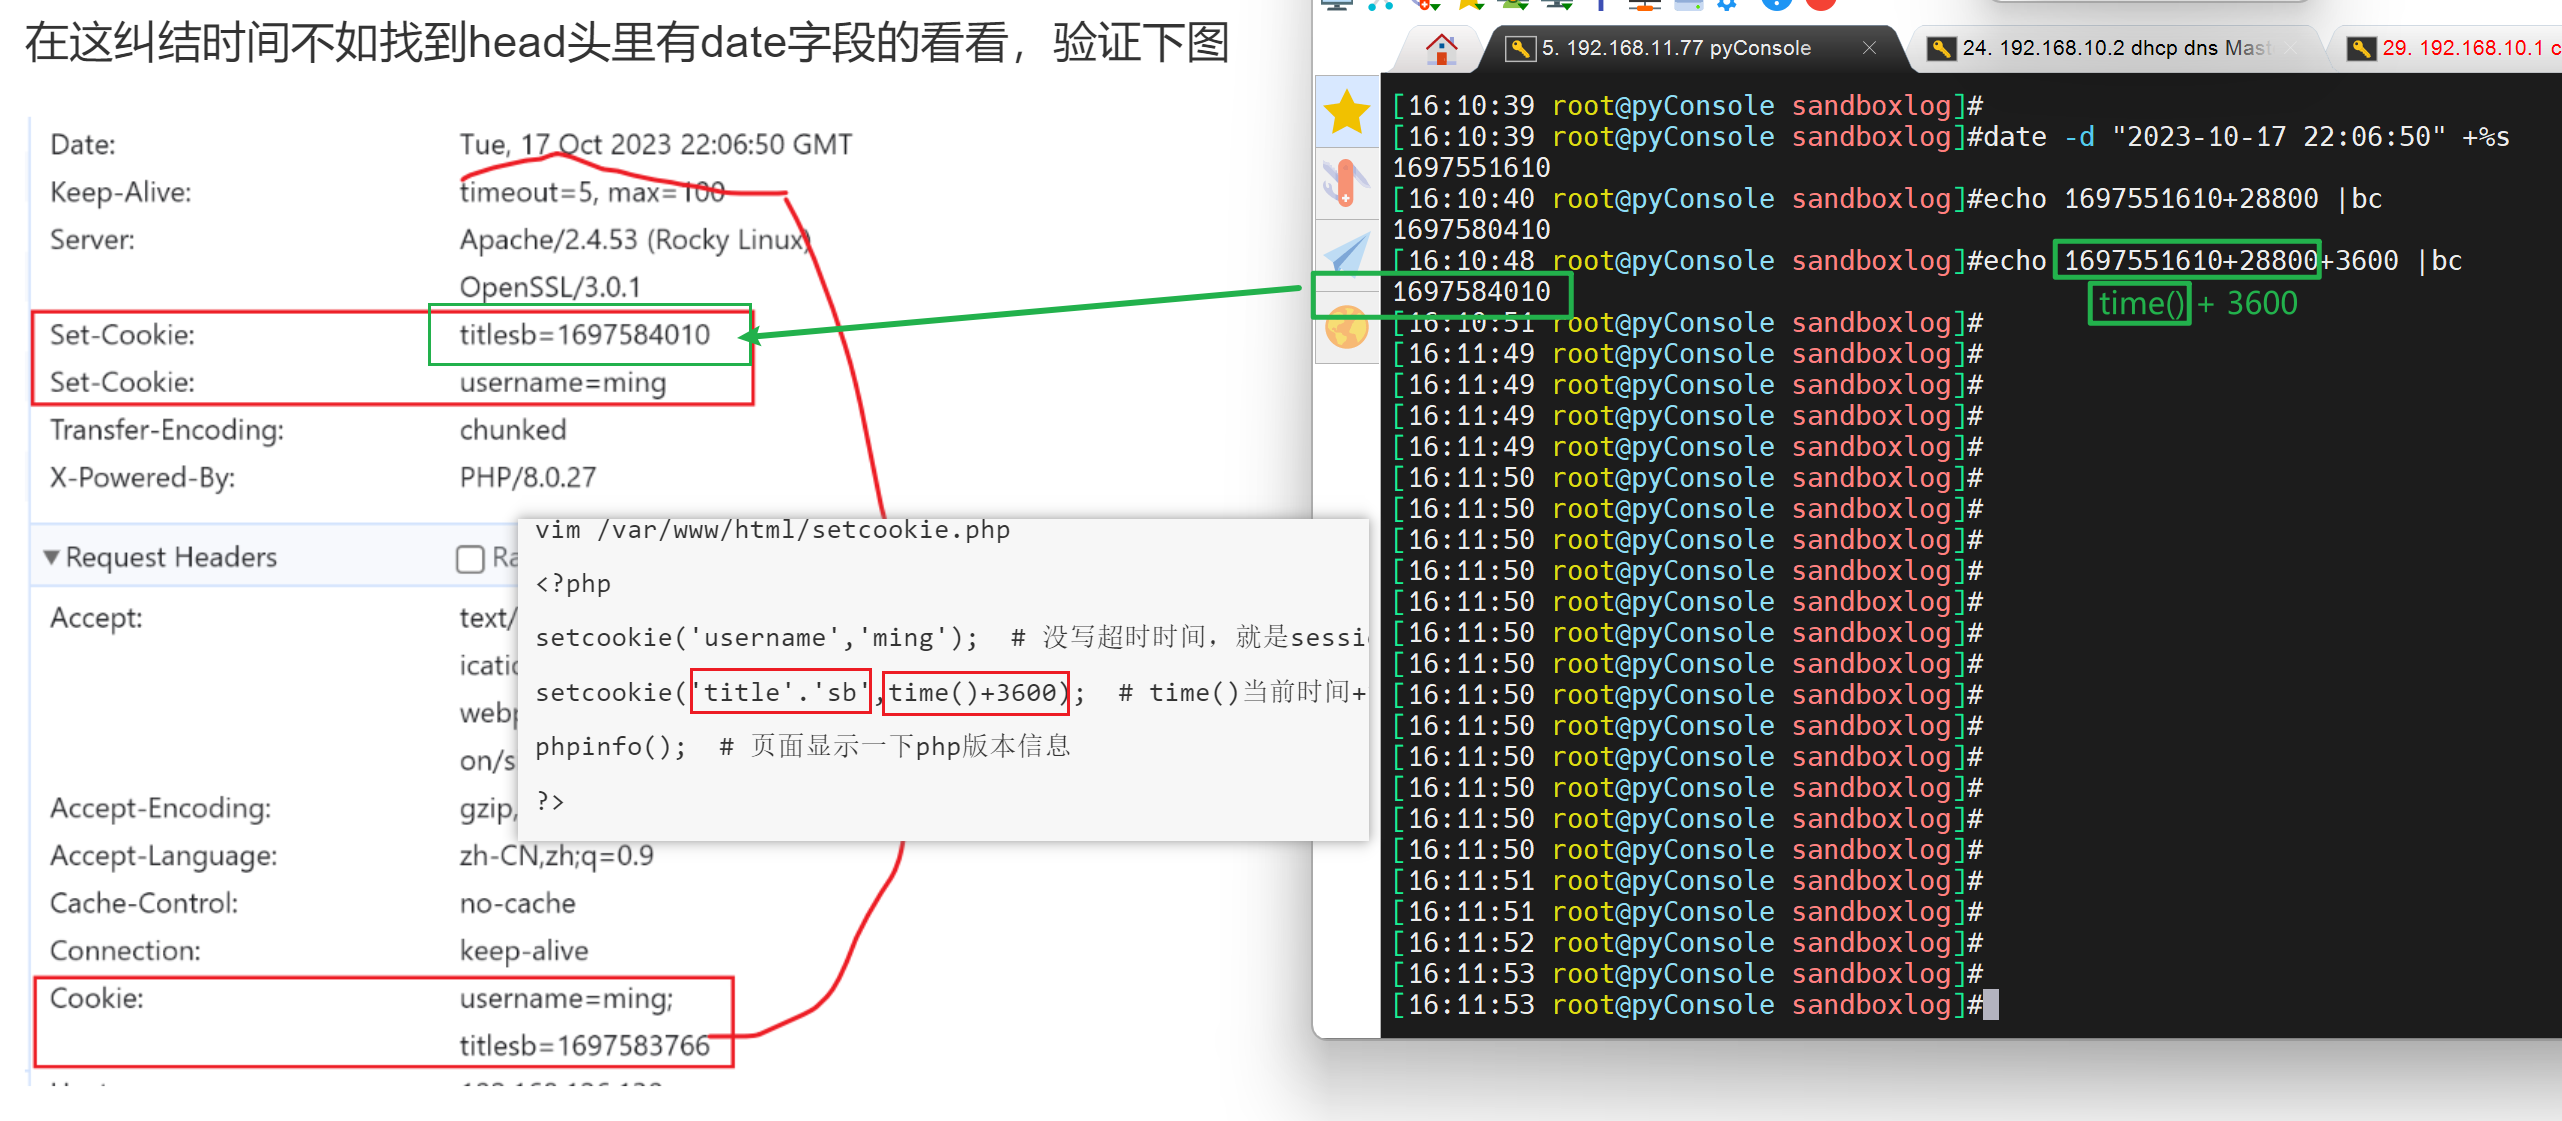Click the titlesb=1697584010 Set-Cookie value
2562x1121 pixels.
584,335
